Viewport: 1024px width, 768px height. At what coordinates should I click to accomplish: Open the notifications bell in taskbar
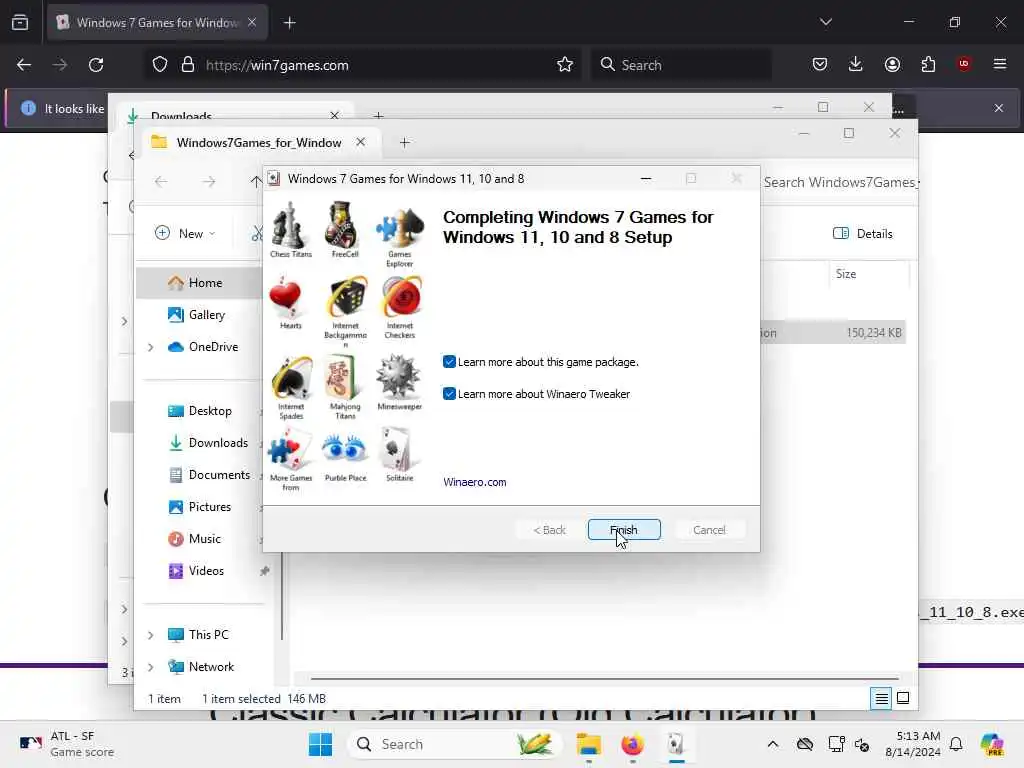click(956, 744)
